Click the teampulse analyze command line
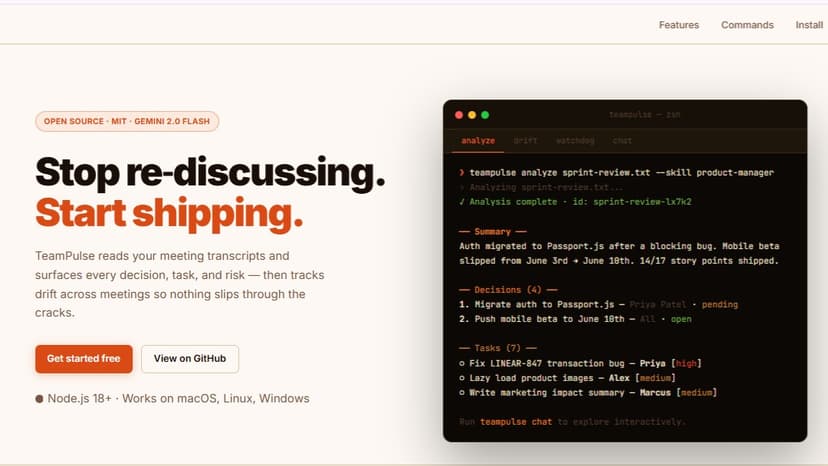 point(616,173)
